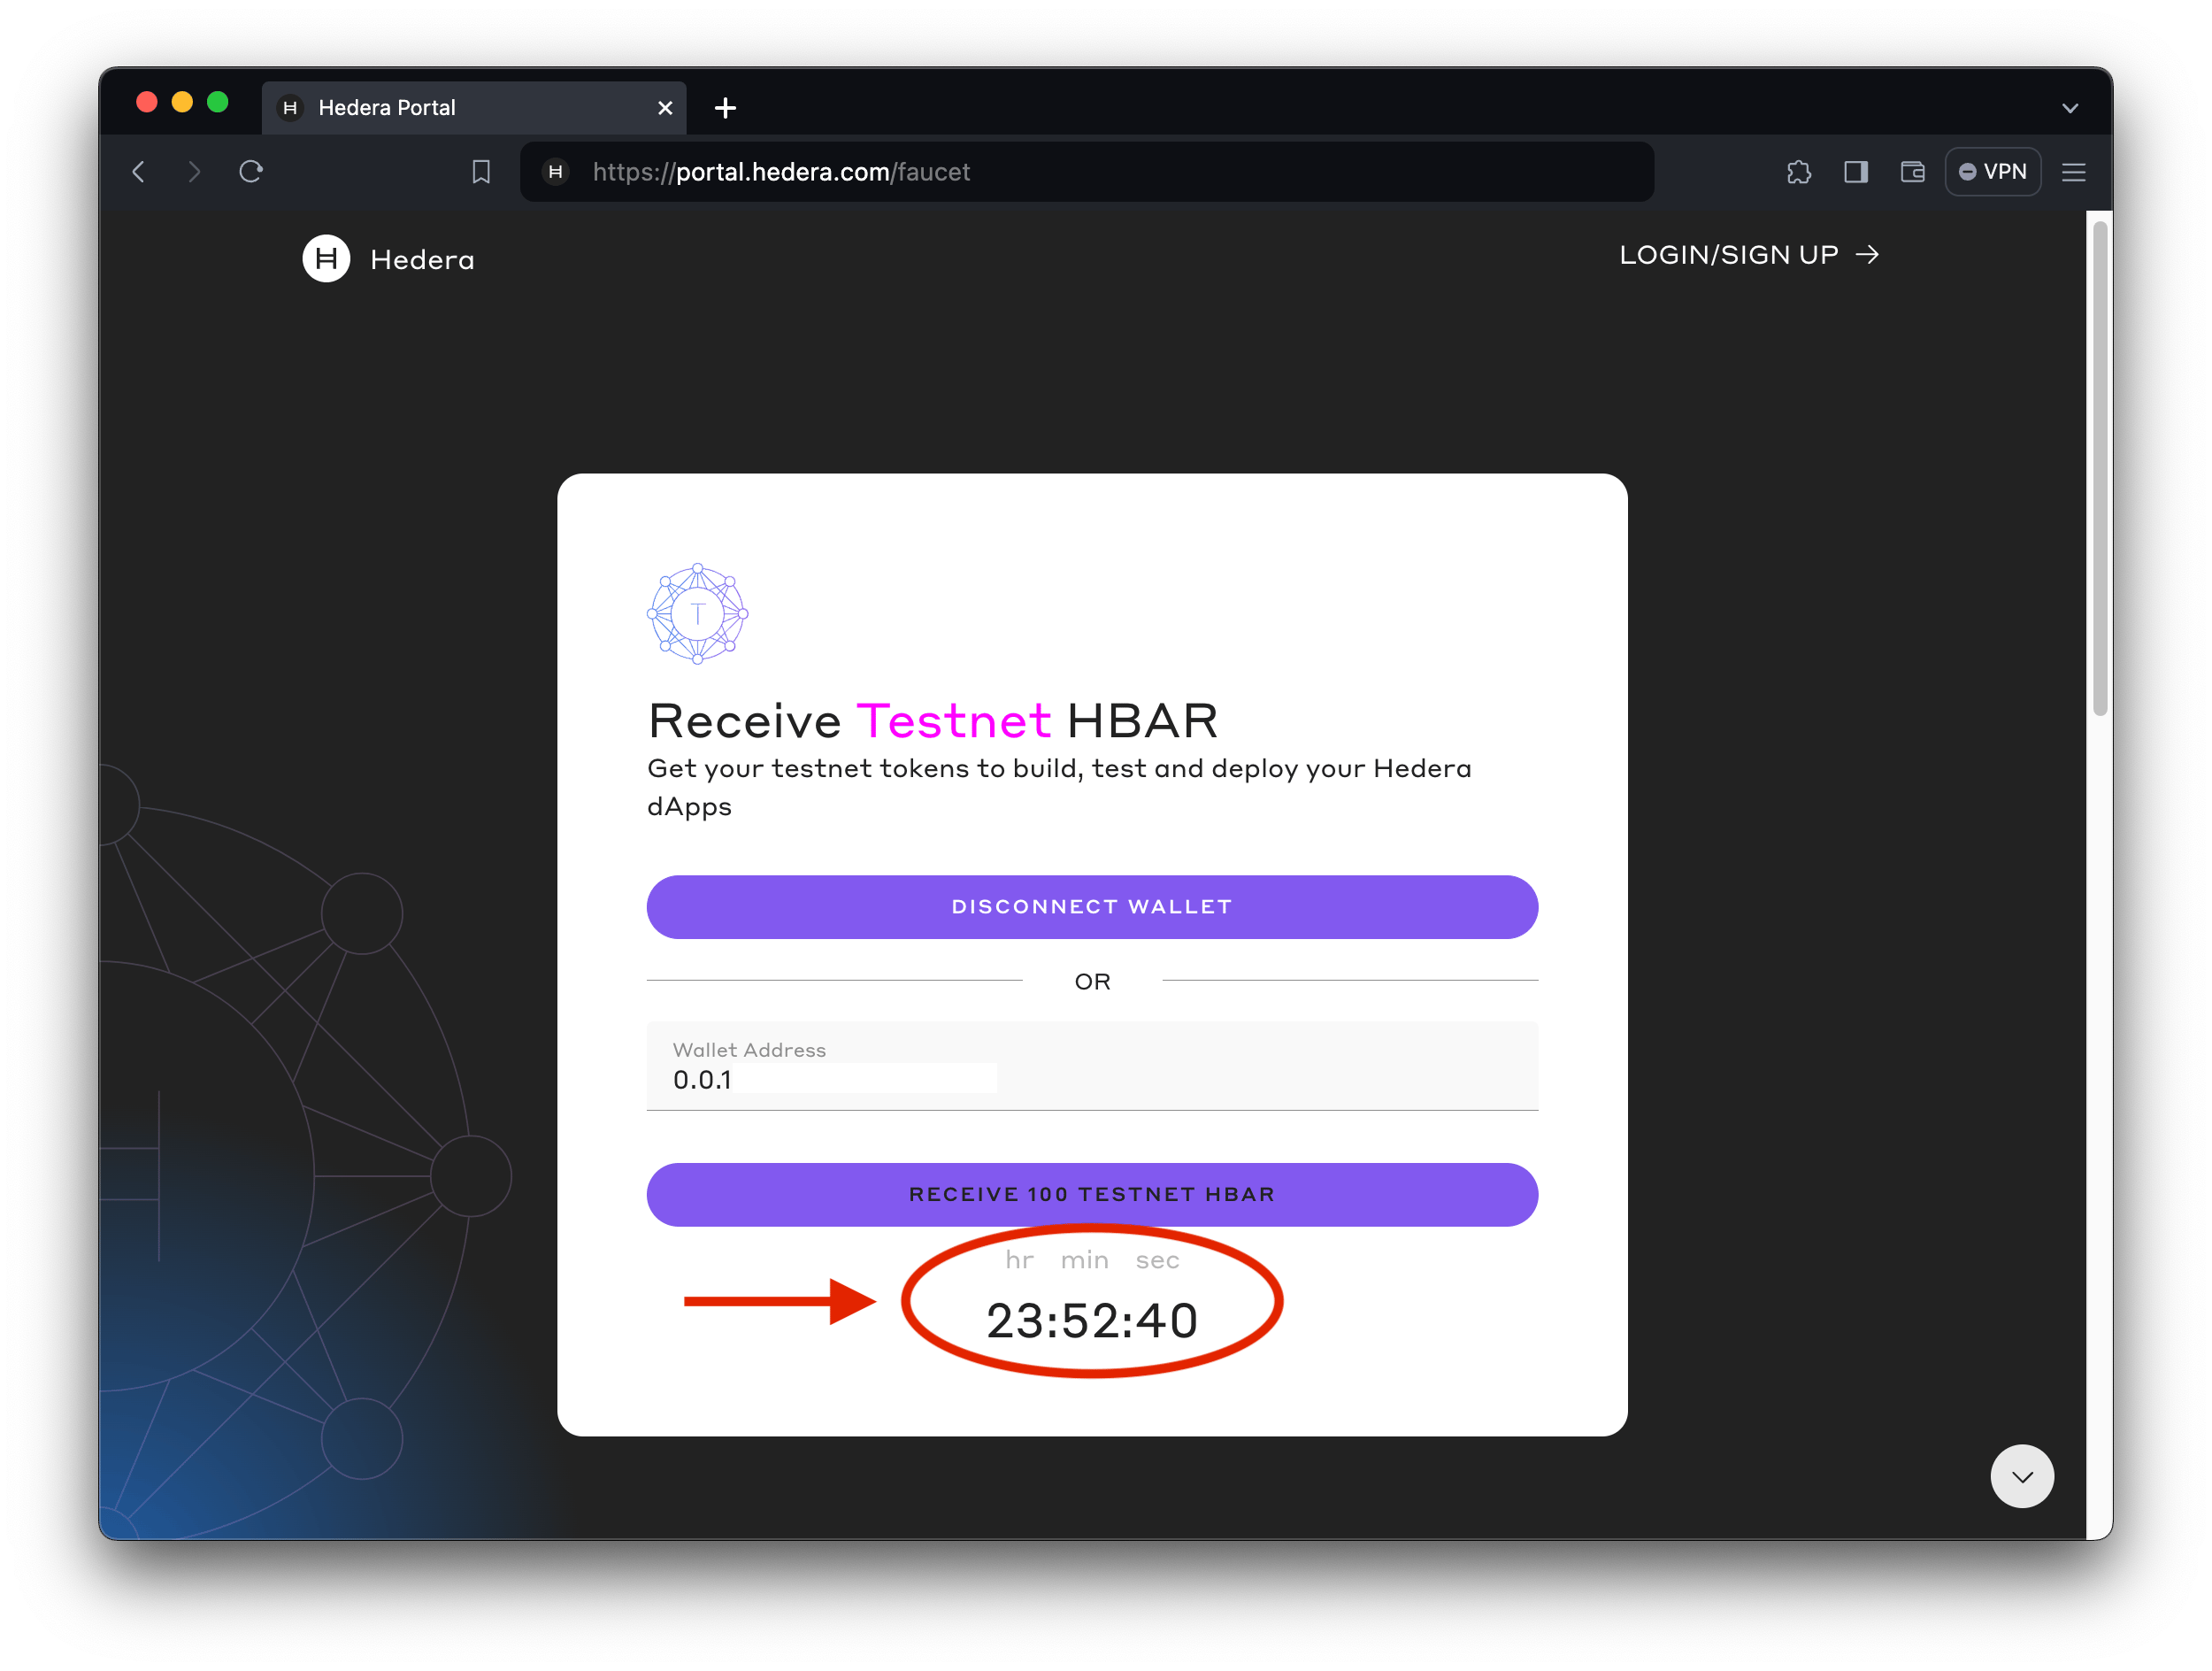The image size is (2212, 1671).
Task: Close the Hedera Portal tab
Action: pos(665,108)
